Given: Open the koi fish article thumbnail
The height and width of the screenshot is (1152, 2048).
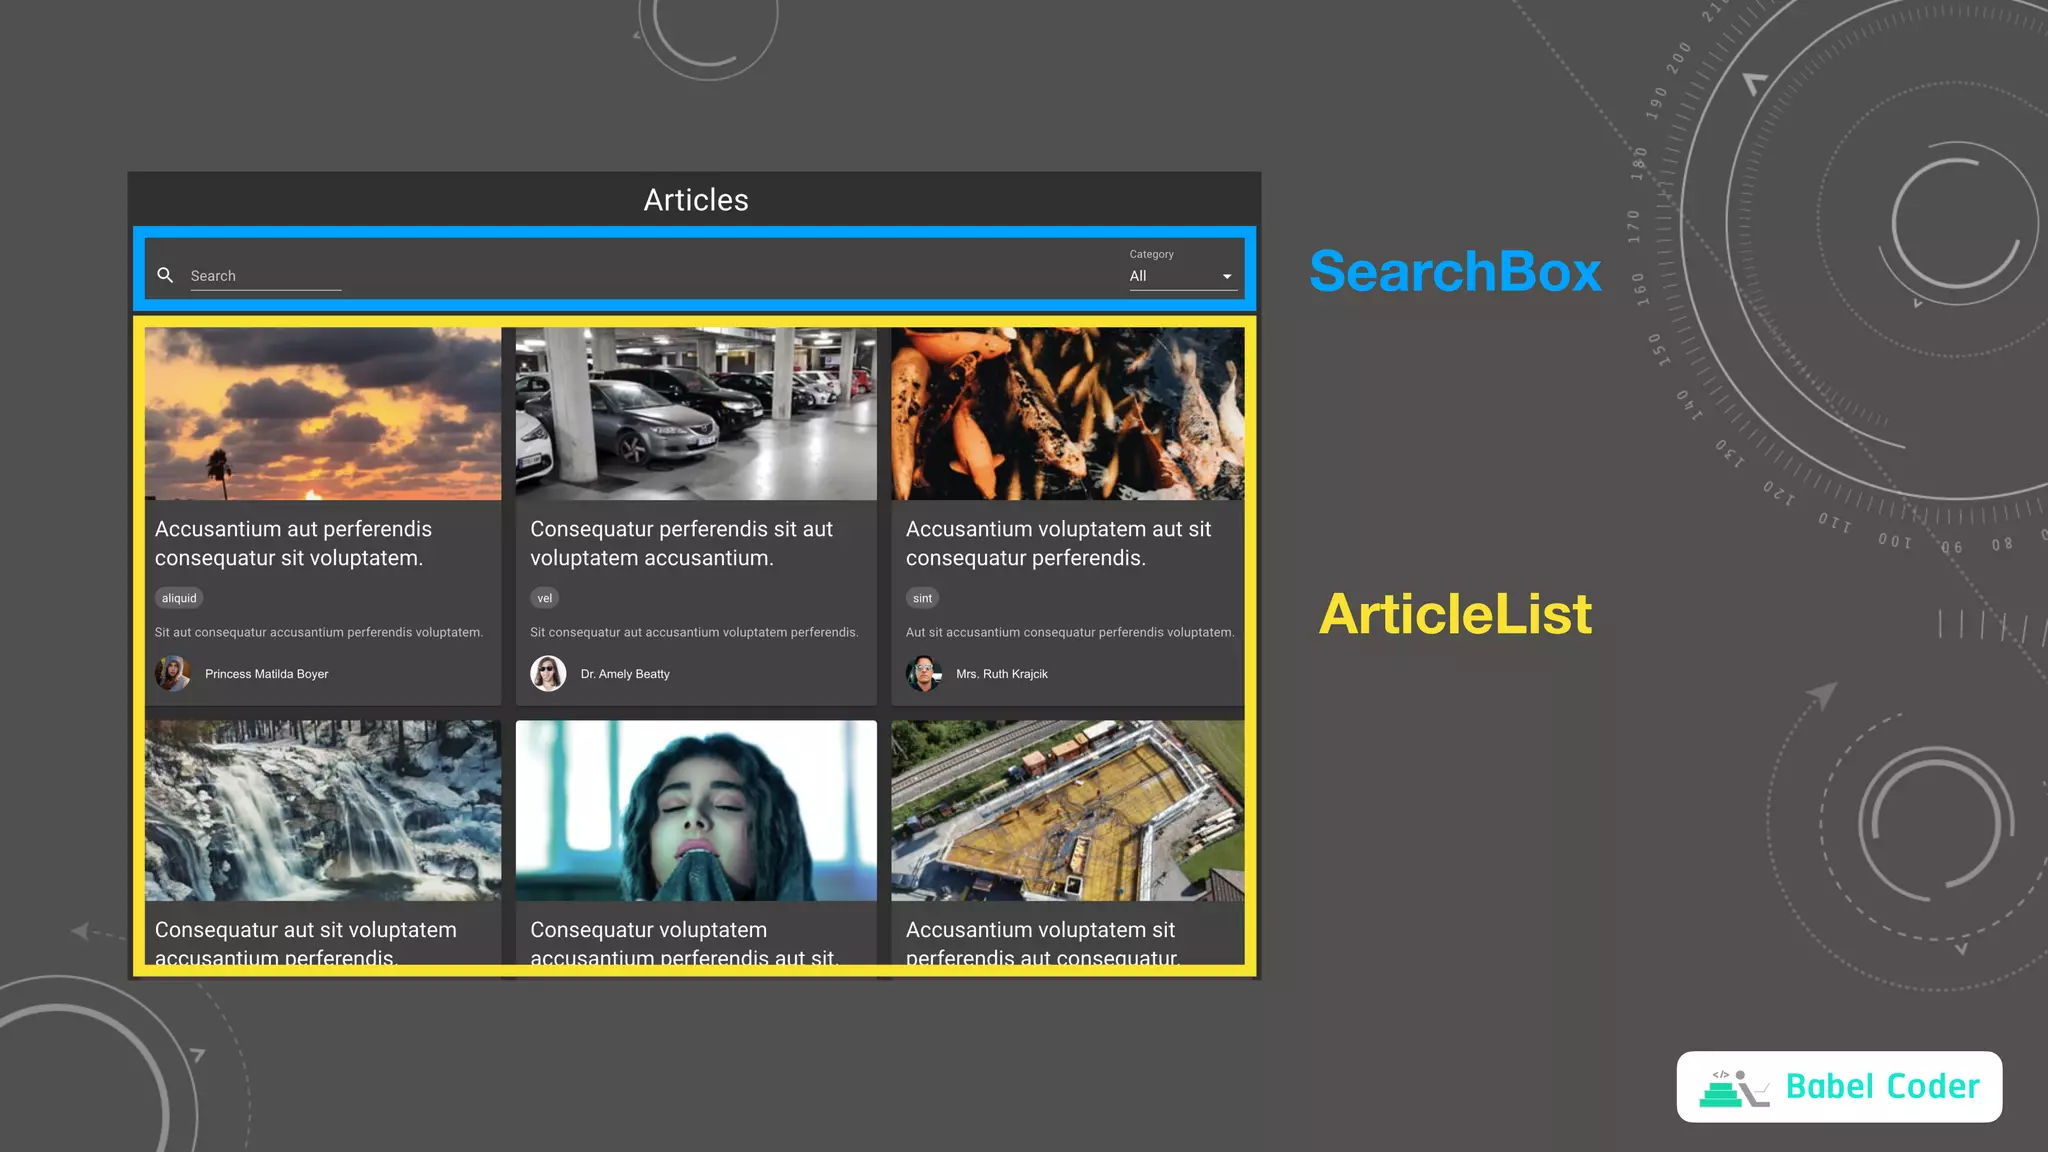Looking at the screenshot, I should pyautogui.click(x=1068, y=414).
